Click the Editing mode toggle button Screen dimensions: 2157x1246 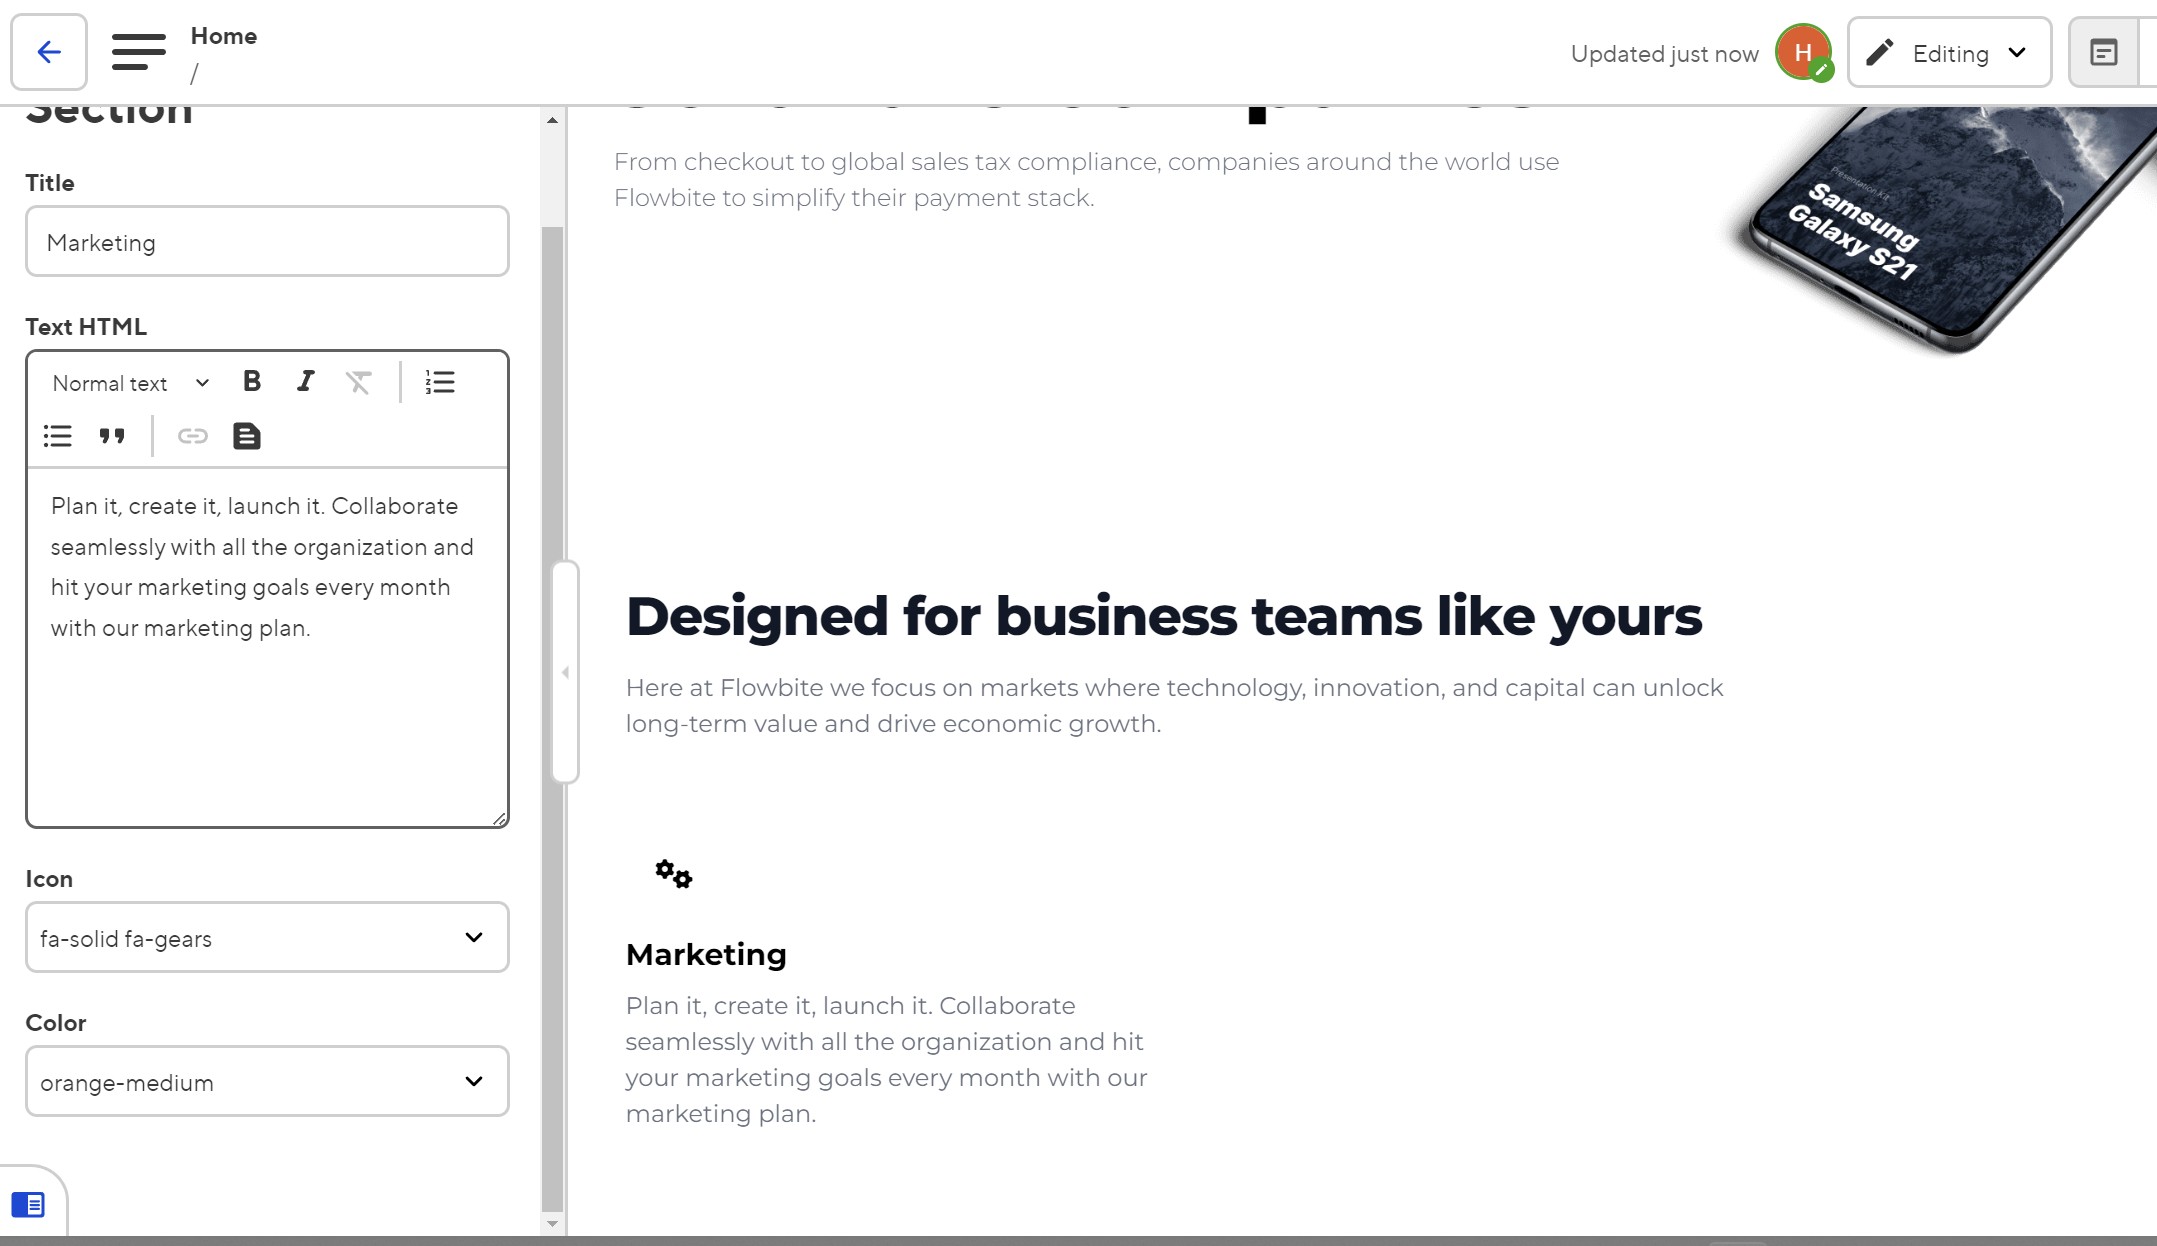1948,53
